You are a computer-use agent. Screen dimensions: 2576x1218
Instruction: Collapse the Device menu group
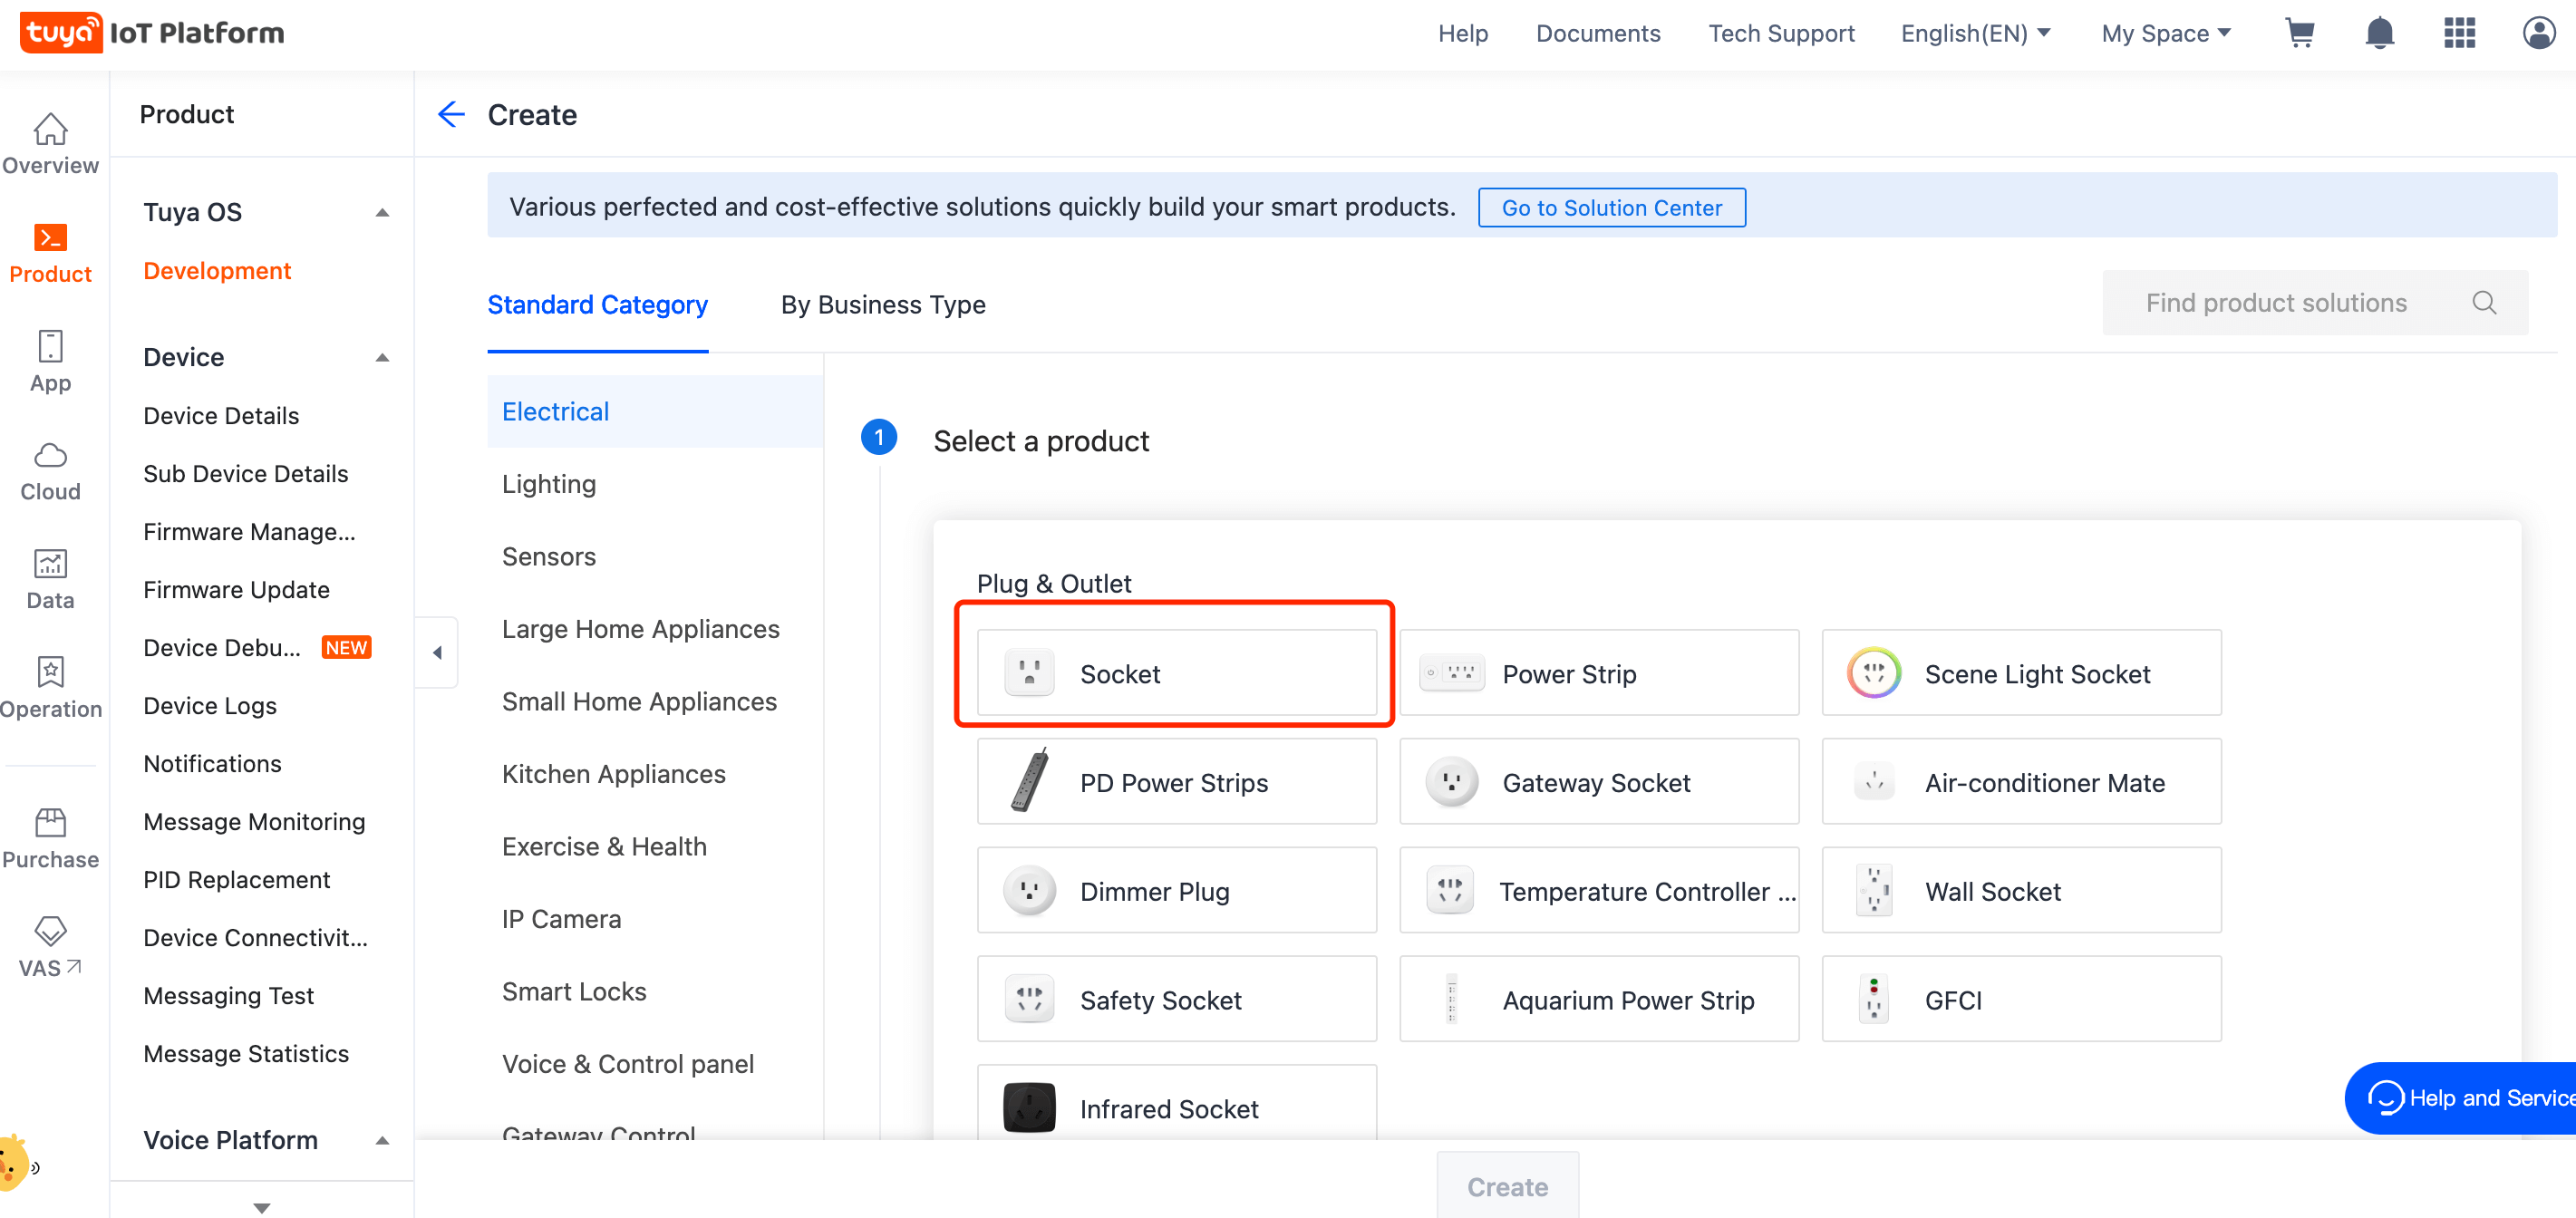click(x=382, y=357)
